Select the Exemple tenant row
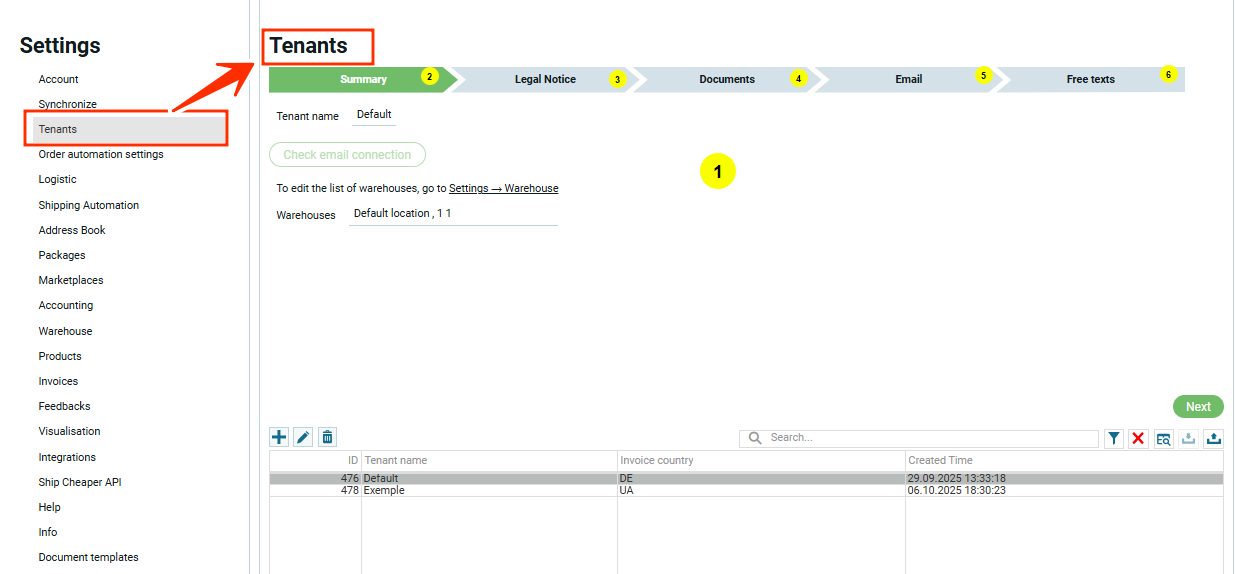This screenshot has width=1235, height=574. 385,491
